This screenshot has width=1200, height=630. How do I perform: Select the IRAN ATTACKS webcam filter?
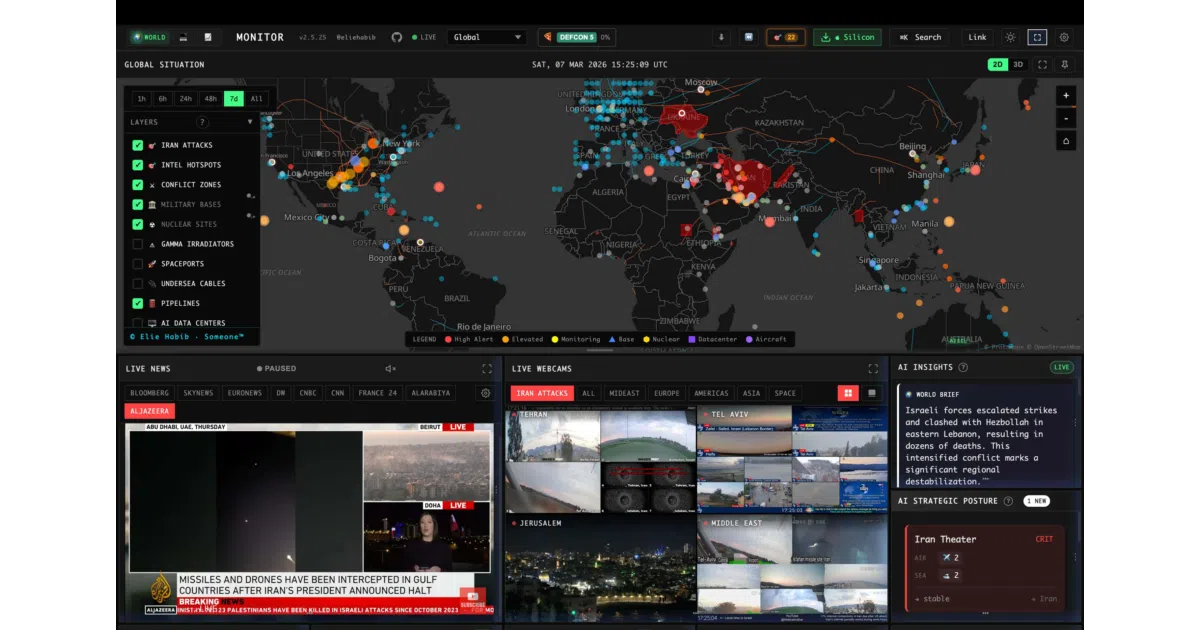(542, 393)
